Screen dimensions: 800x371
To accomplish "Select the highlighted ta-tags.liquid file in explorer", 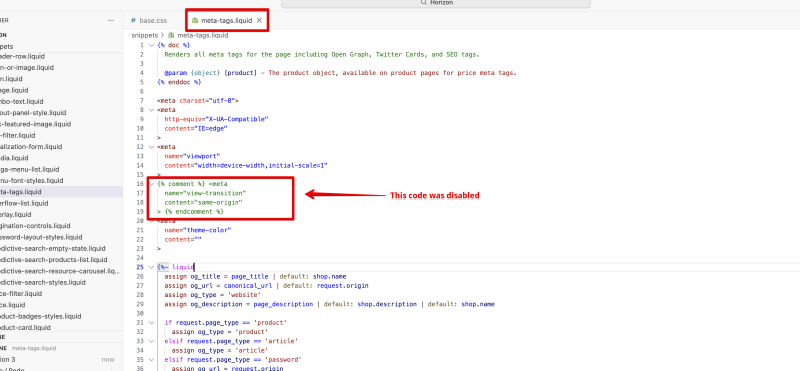I will point(61,192).
